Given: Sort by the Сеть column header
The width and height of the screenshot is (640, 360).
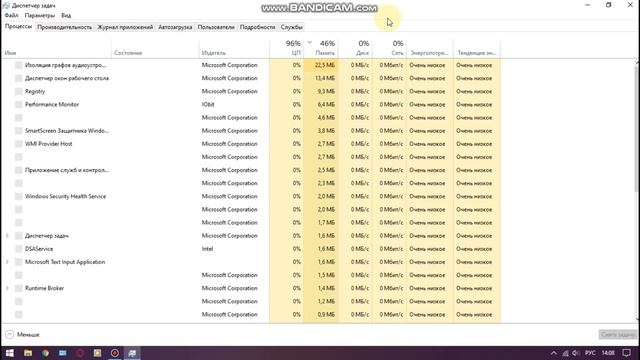Looking at the screenshot, I should (389, 48).
